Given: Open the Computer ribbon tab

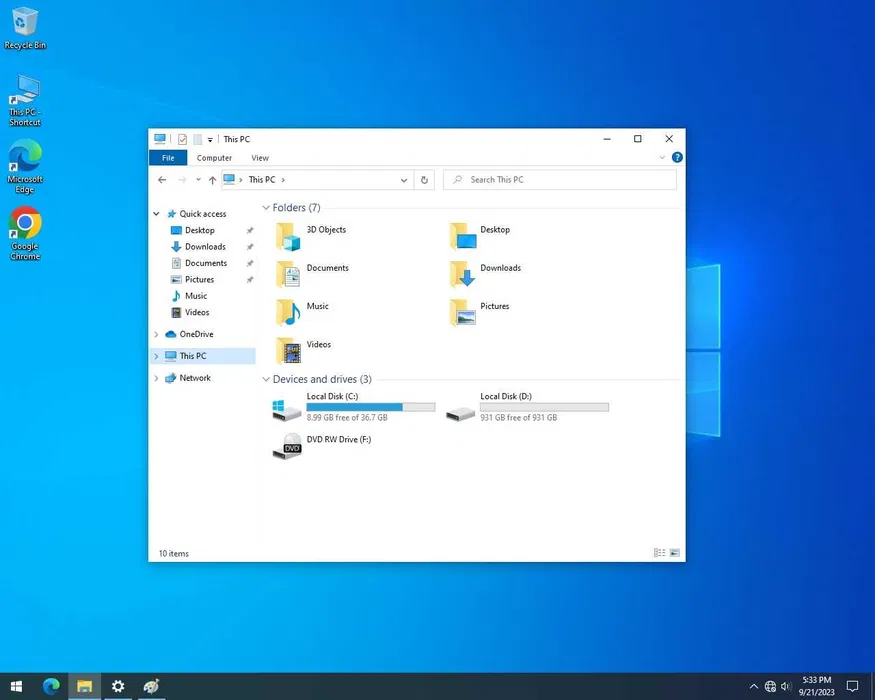Looking at the screenshot, I should coord(214,158).
